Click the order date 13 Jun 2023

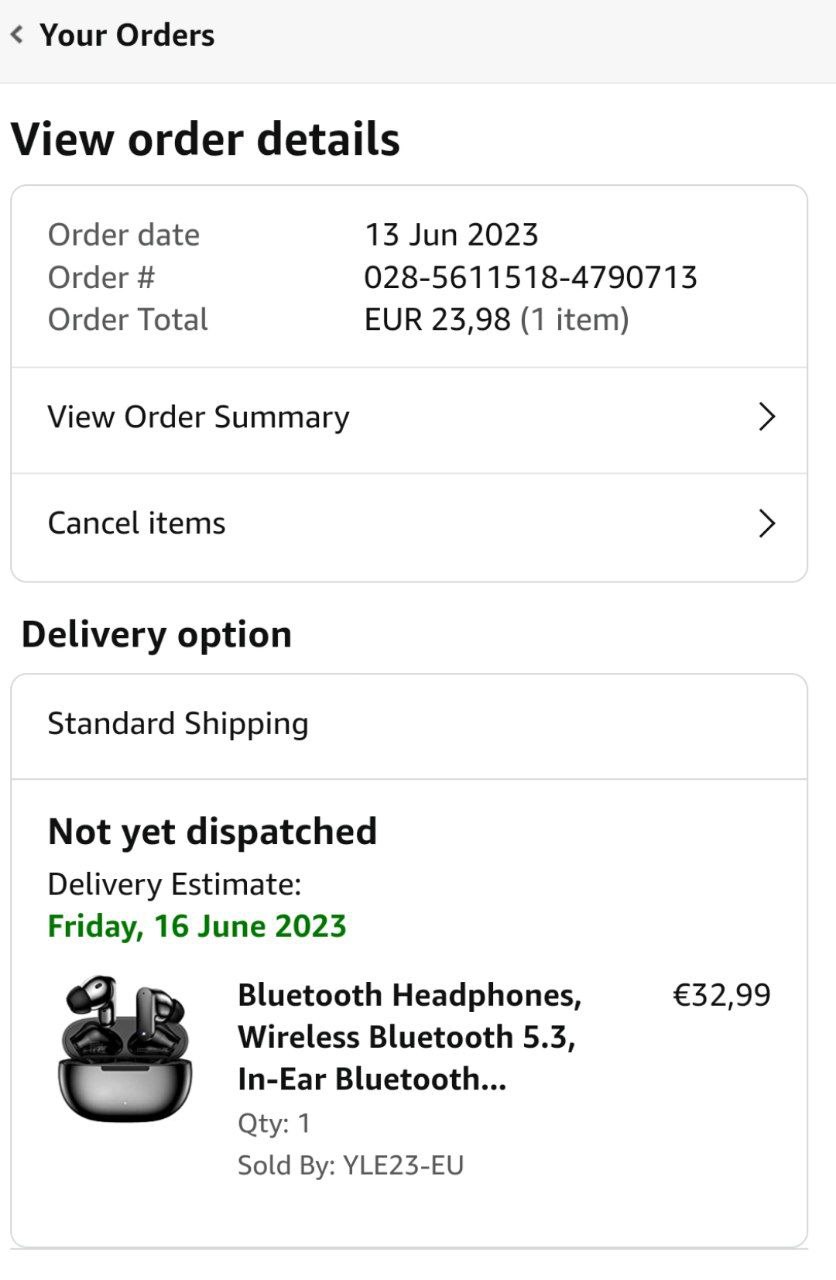tap(451, 235)
